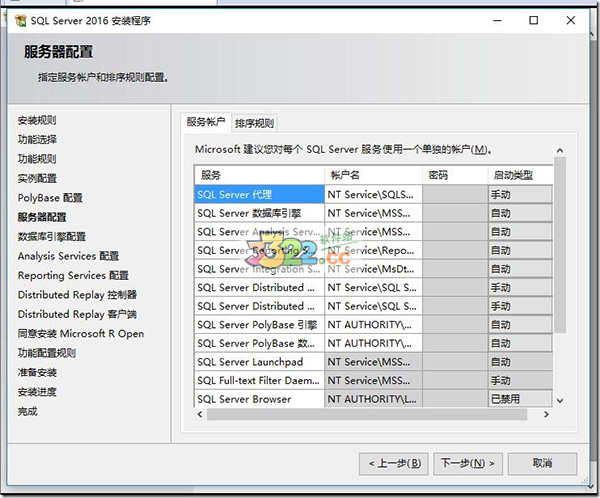Open startup type dropdown for PolyBase 引擎

click(520, 325)
